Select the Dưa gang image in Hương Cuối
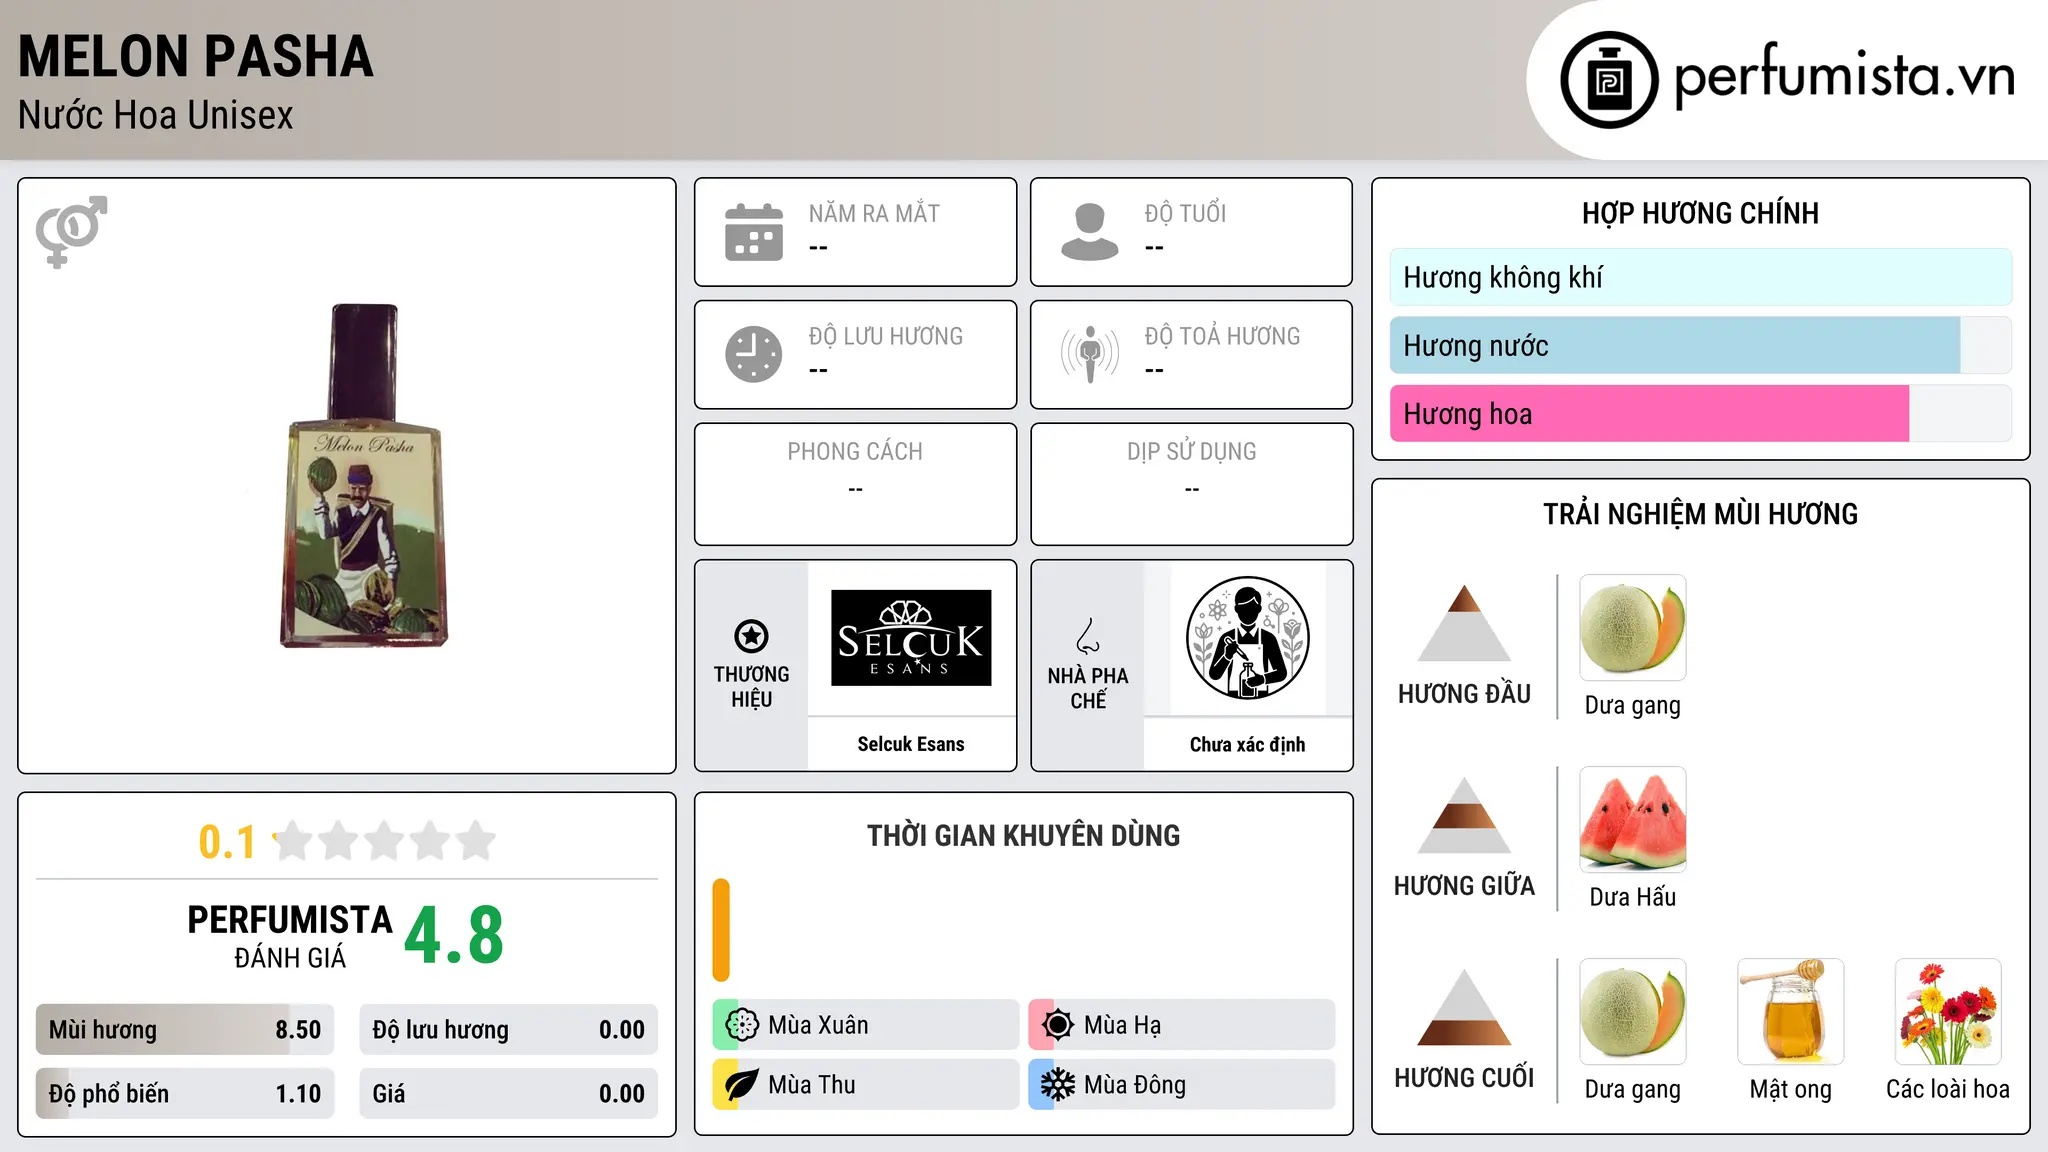2048x1152 pixels. pos(1633,1012)
